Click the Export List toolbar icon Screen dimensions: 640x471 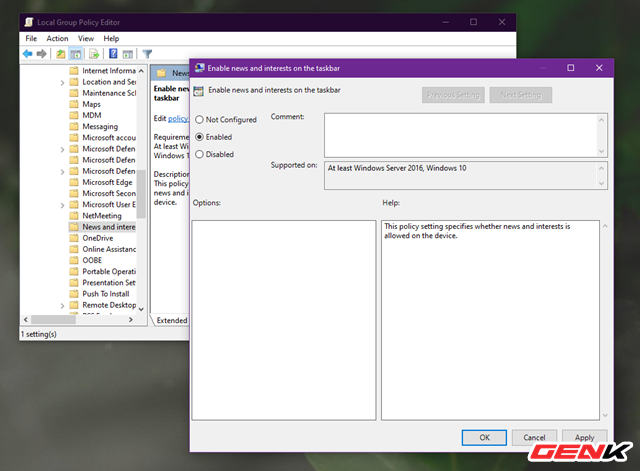click(94, 54)
